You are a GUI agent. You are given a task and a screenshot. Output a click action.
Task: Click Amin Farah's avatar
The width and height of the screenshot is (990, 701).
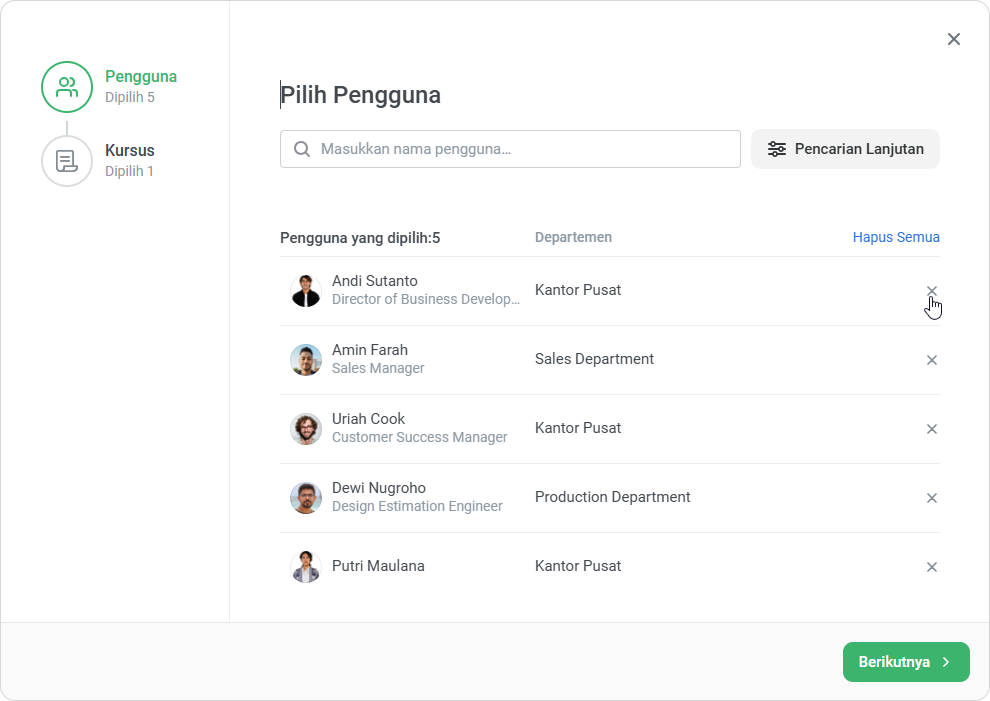[x=306, y=360]
